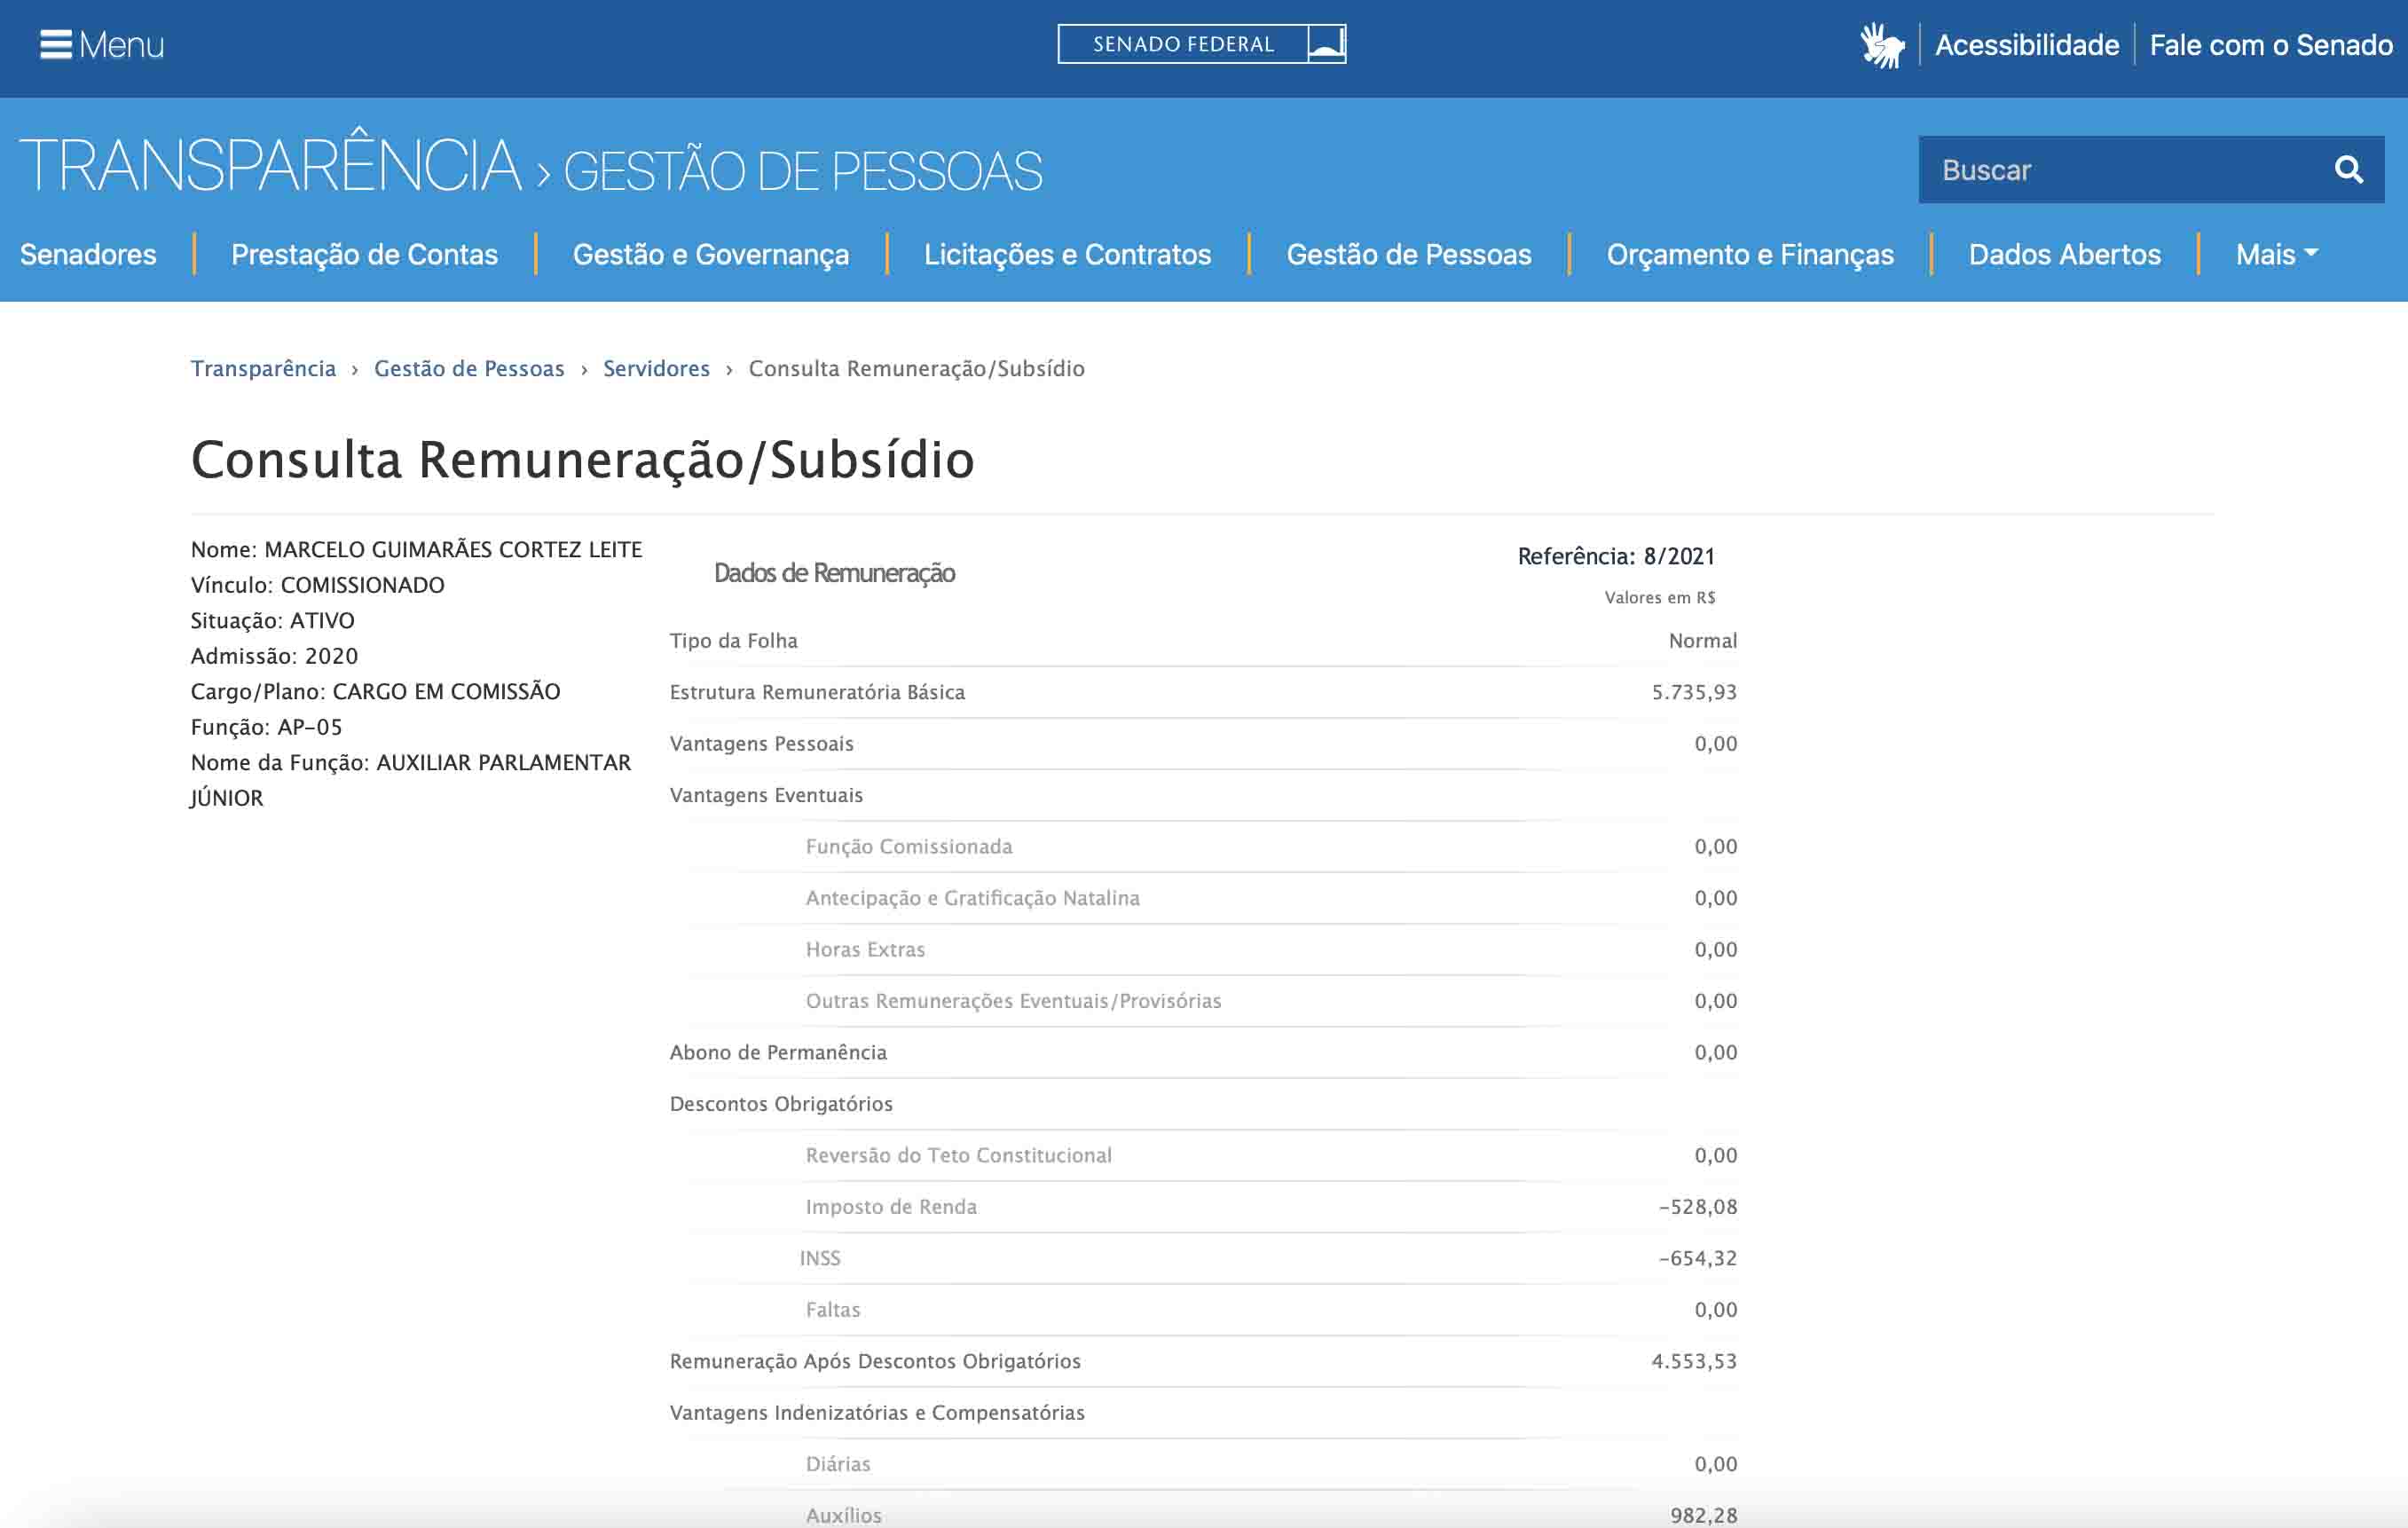
Task: Go to Servidores breadcrumb link
Action: coord(656,369)
